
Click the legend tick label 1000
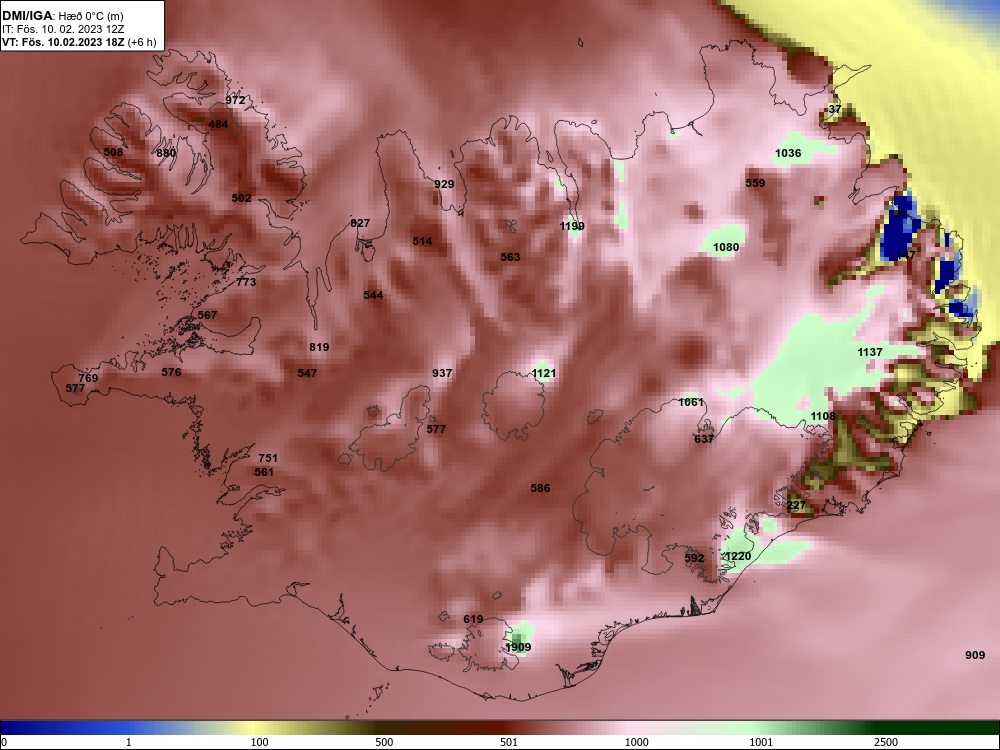[636, 742]
